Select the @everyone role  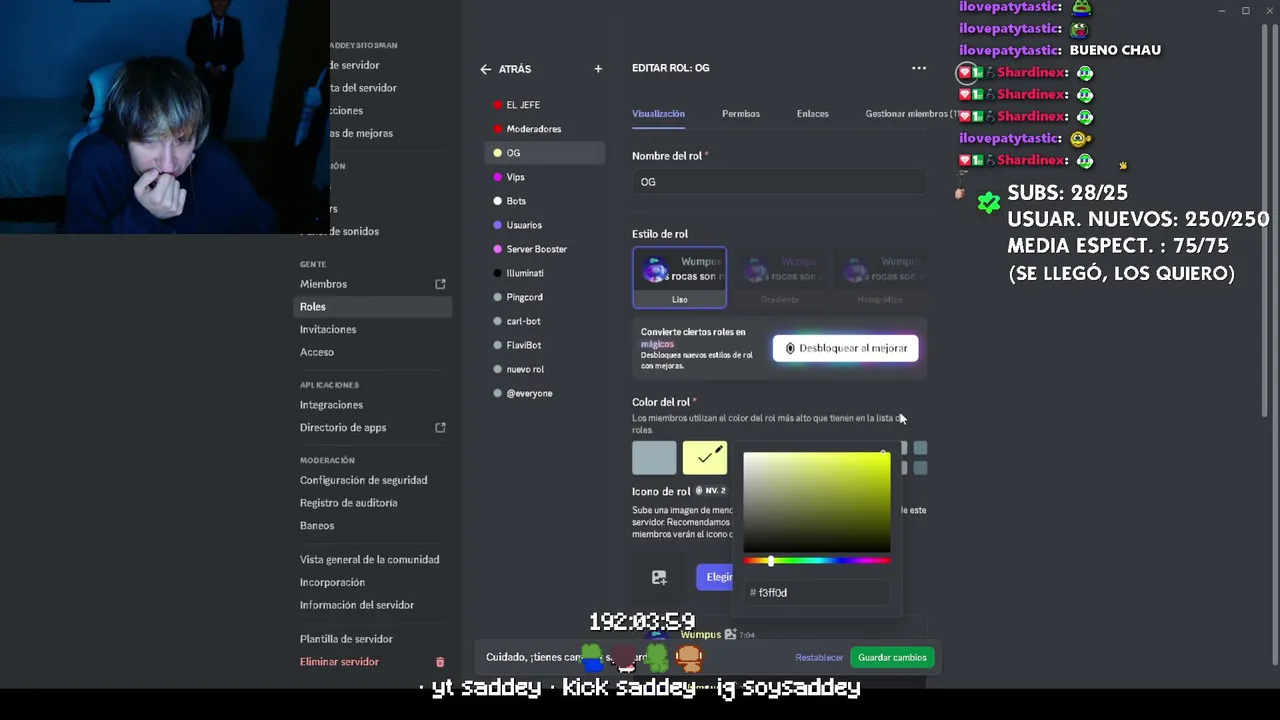tap(545, 393)
